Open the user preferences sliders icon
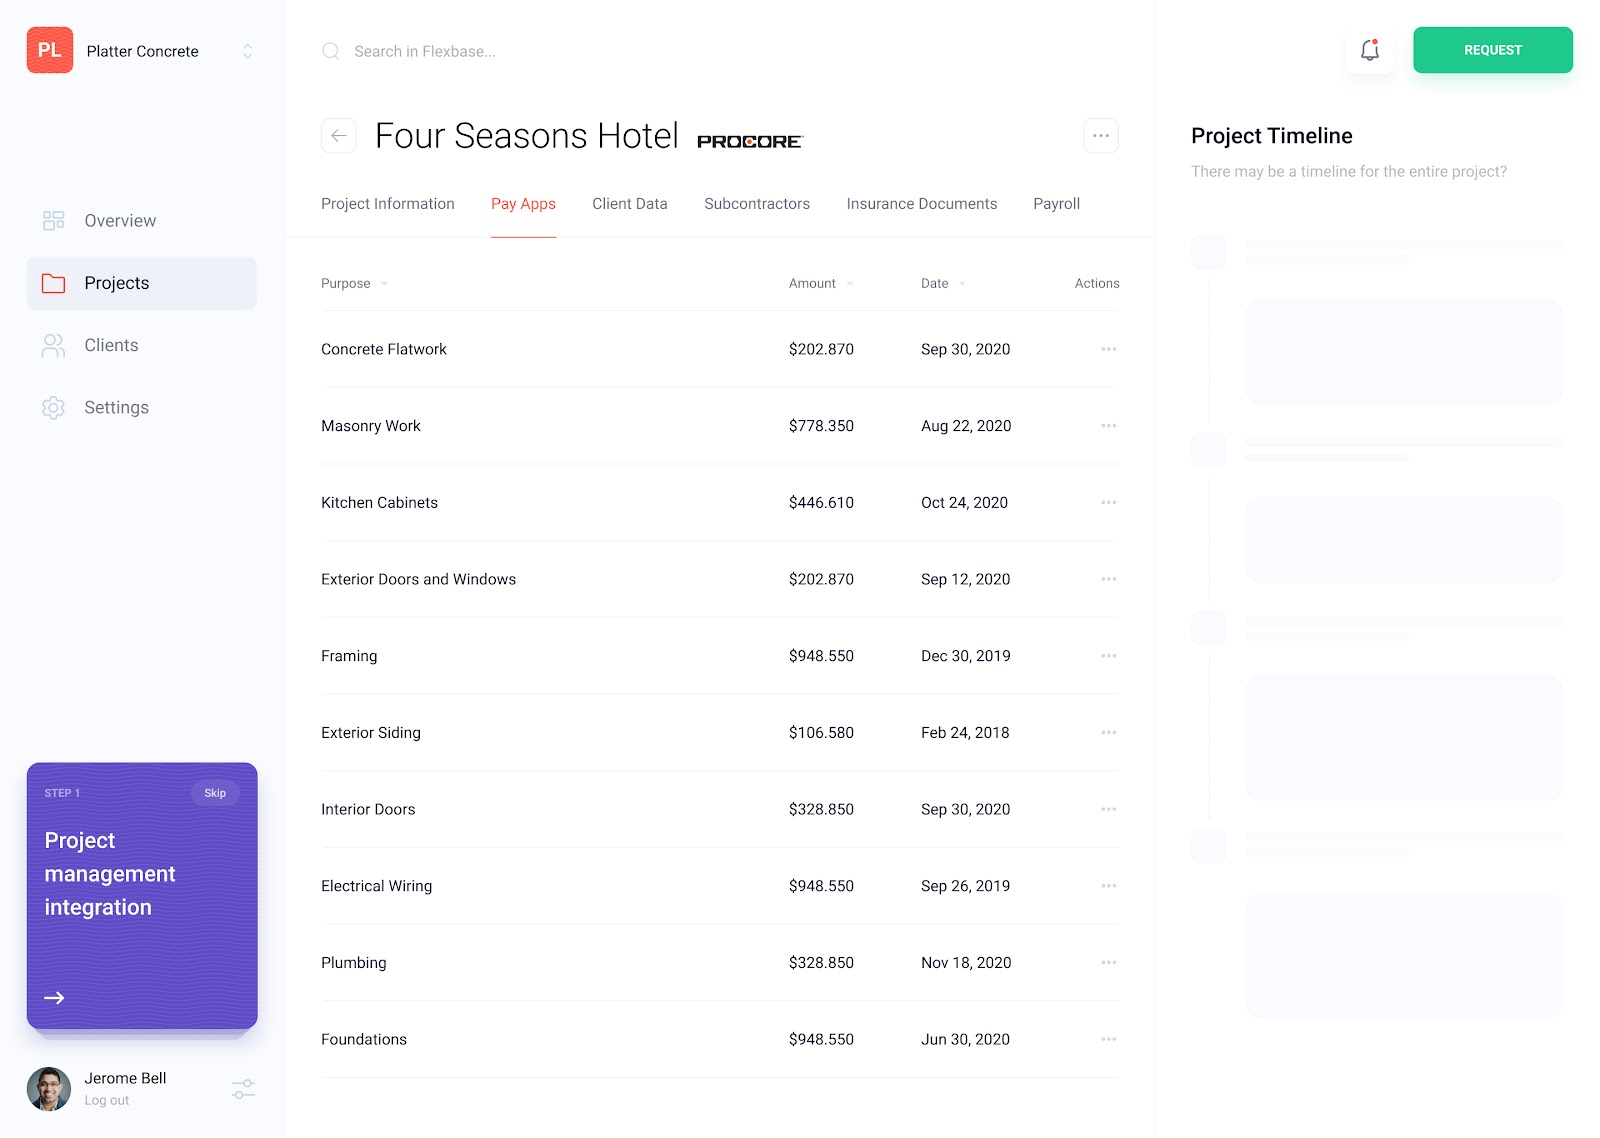This screenshot has height=1138, width=1600. (243, 1089)
